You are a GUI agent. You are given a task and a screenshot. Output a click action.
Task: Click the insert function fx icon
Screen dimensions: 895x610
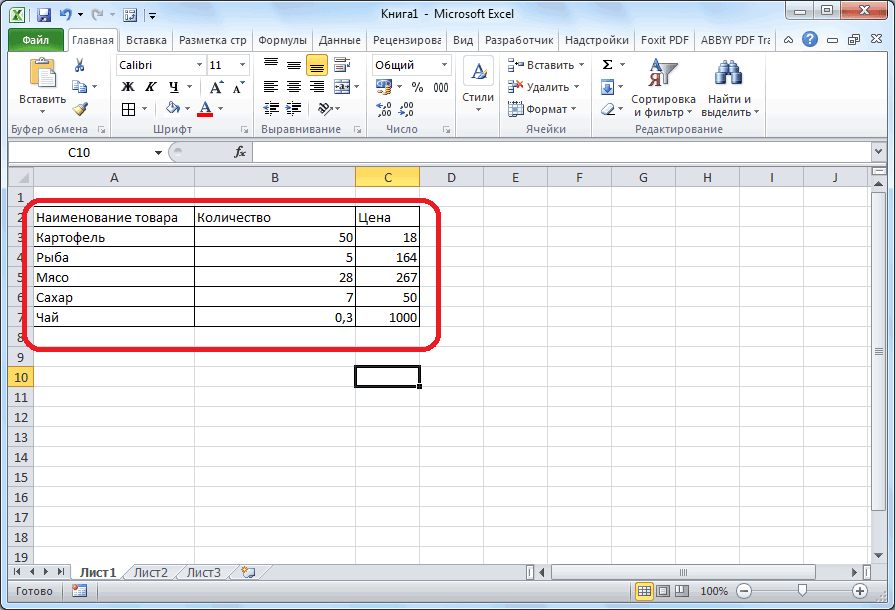pos(240,152)
